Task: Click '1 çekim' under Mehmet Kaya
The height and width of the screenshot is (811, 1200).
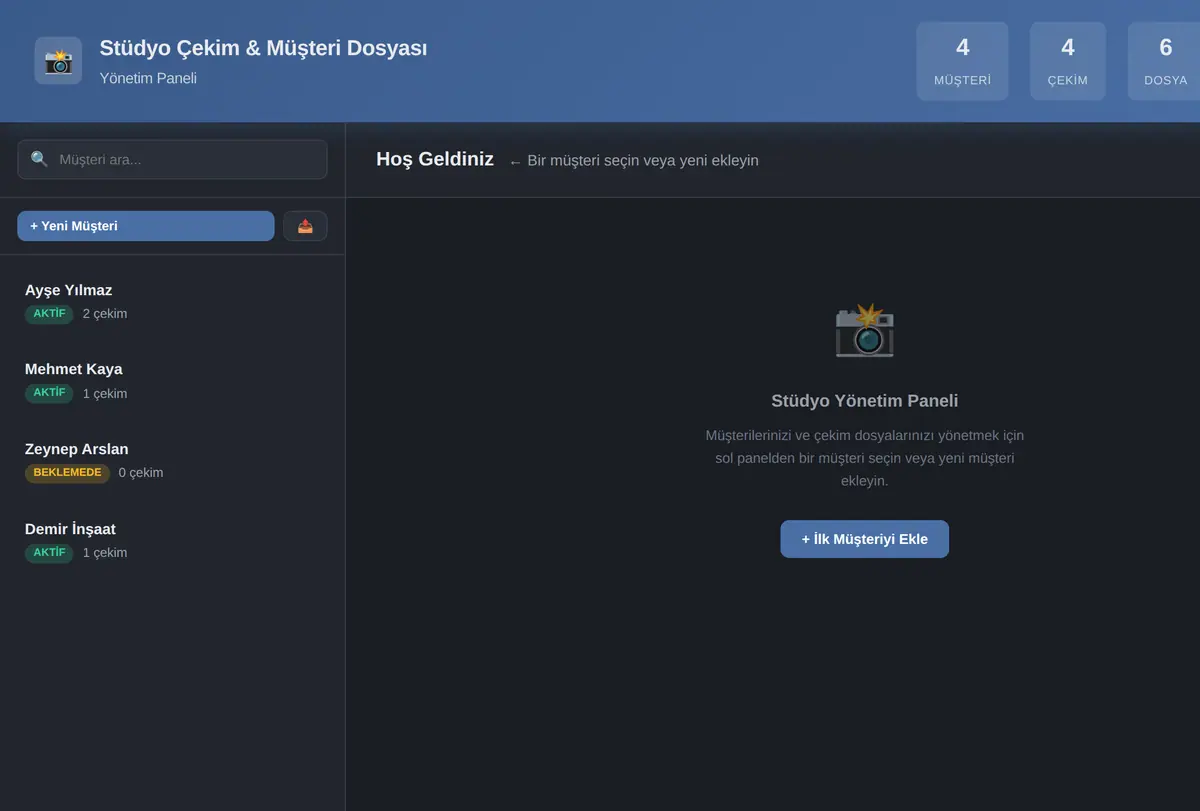Action: [105, 394]
